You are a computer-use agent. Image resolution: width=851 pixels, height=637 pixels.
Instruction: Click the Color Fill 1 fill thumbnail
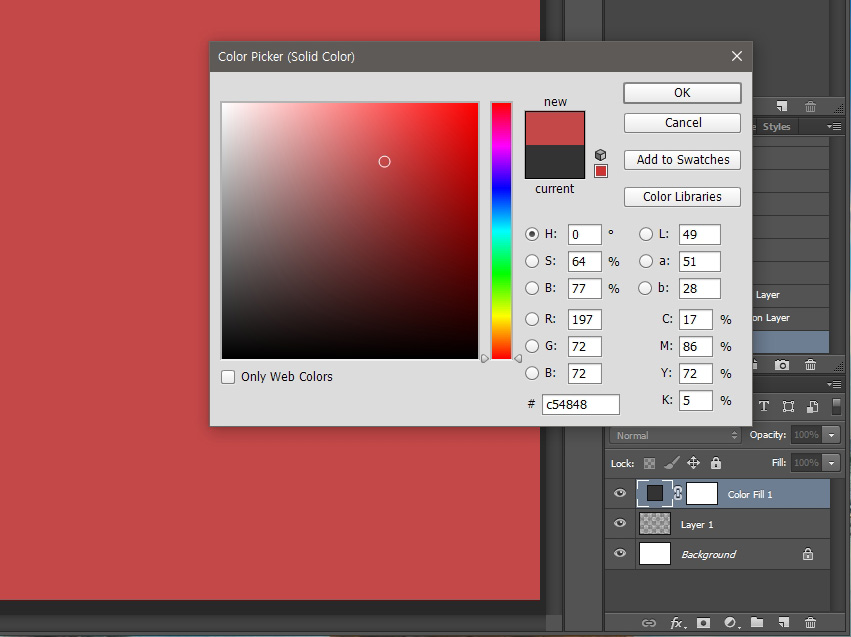click(655, 494)
